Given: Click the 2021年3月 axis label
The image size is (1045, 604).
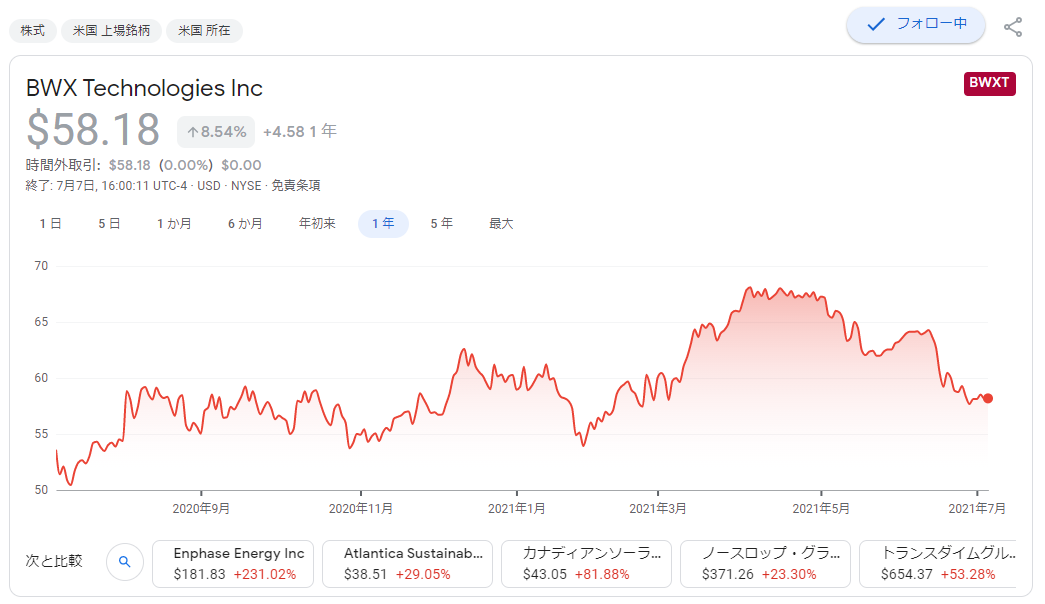Looking at the screenshot, I should point(658,509).
